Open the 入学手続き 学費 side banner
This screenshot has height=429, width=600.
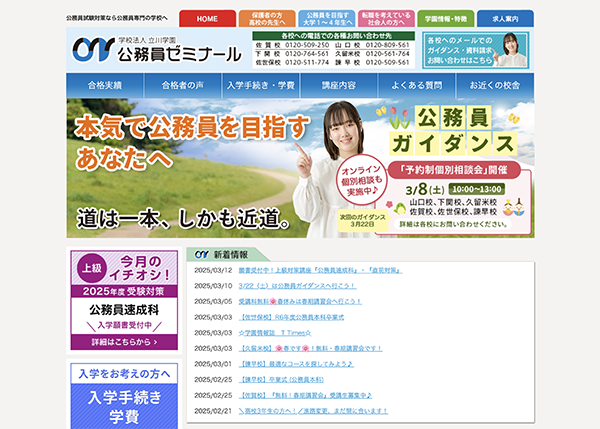coord(124,396)
